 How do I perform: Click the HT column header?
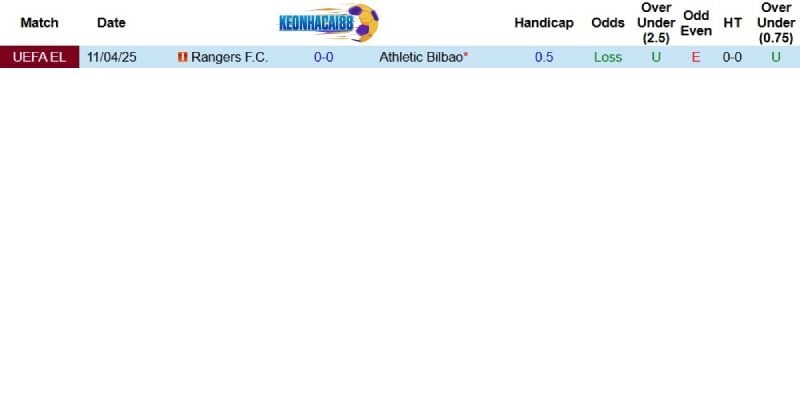[x=732, y=22]
